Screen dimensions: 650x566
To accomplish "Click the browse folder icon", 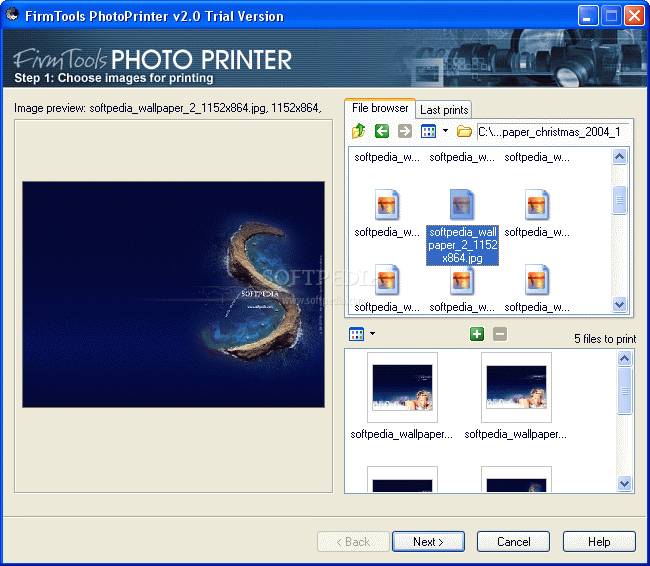I will pyautogui.click(x=464, y=131).
